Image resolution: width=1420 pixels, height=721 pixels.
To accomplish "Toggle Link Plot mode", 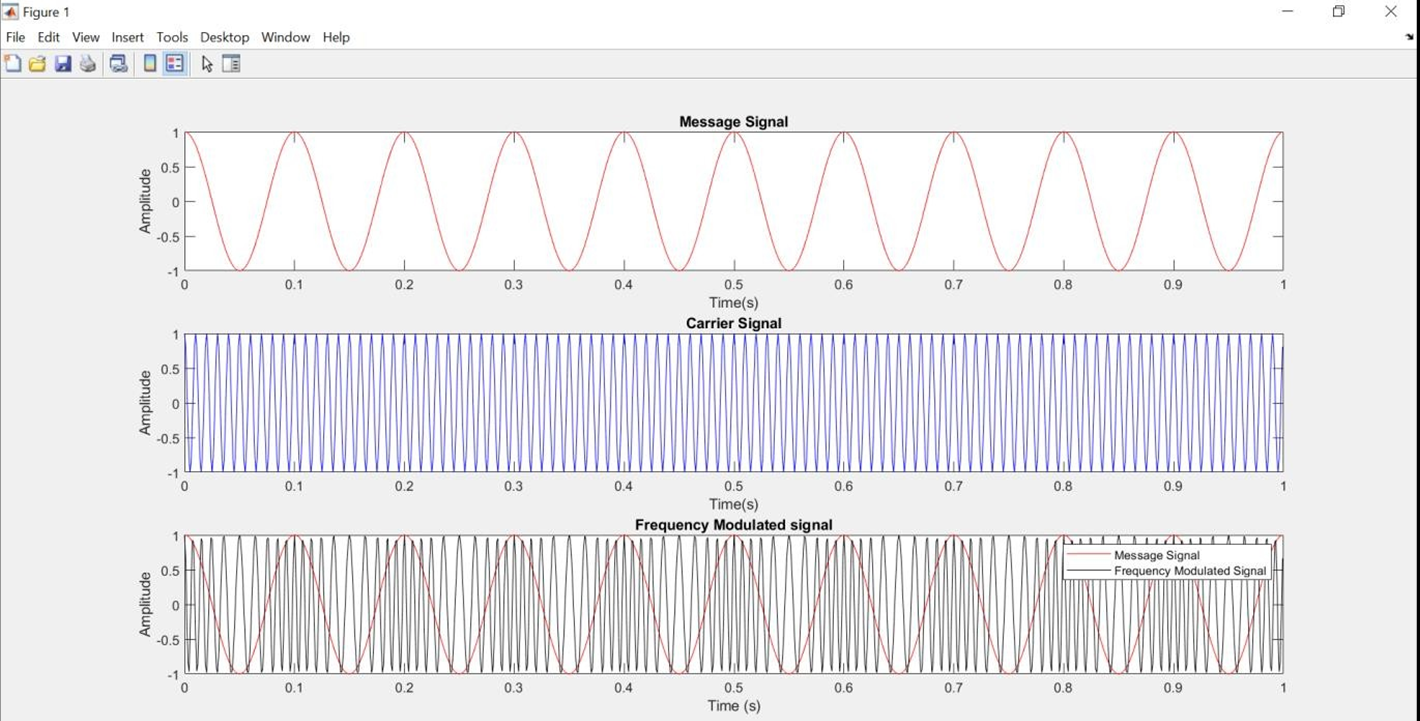I will pos(119,63).
